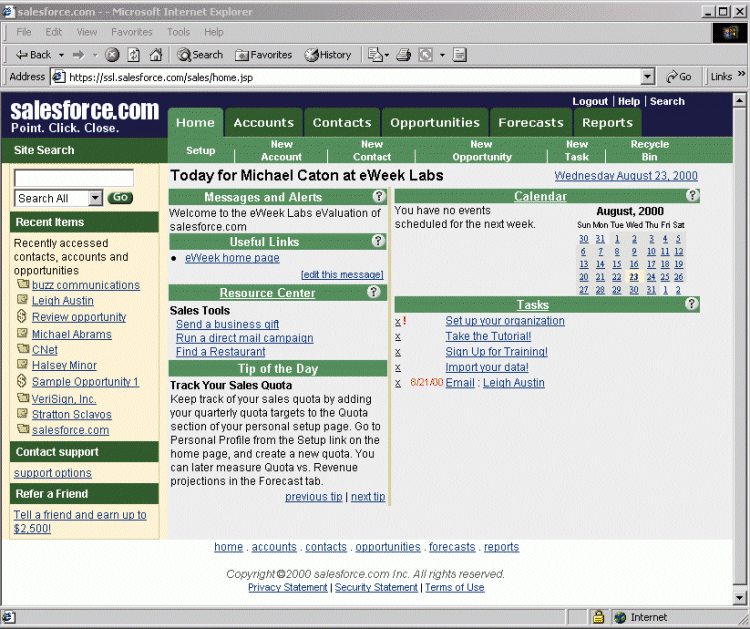Switch to the Reports tab
The height and width of the screenshot is (629, 750).
point(607,122)
